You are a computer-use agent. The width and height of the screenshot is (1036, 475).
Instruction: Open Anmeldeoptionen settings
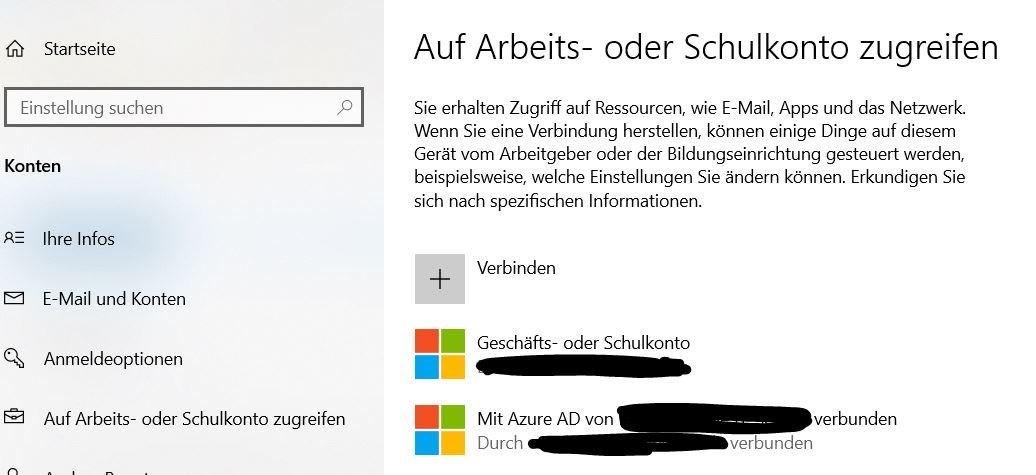click(x=113, y=359)
